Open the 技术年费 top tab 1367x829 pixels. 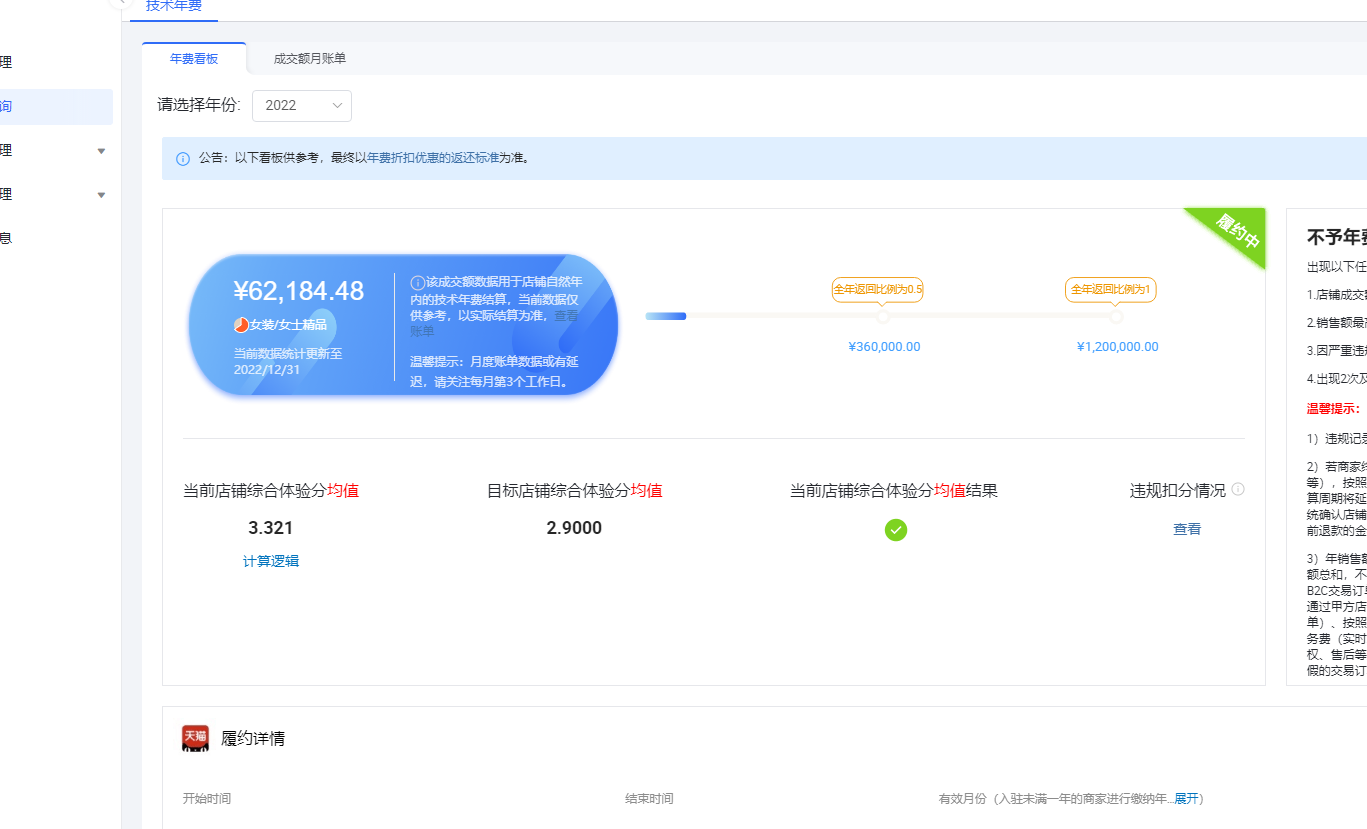173,7
